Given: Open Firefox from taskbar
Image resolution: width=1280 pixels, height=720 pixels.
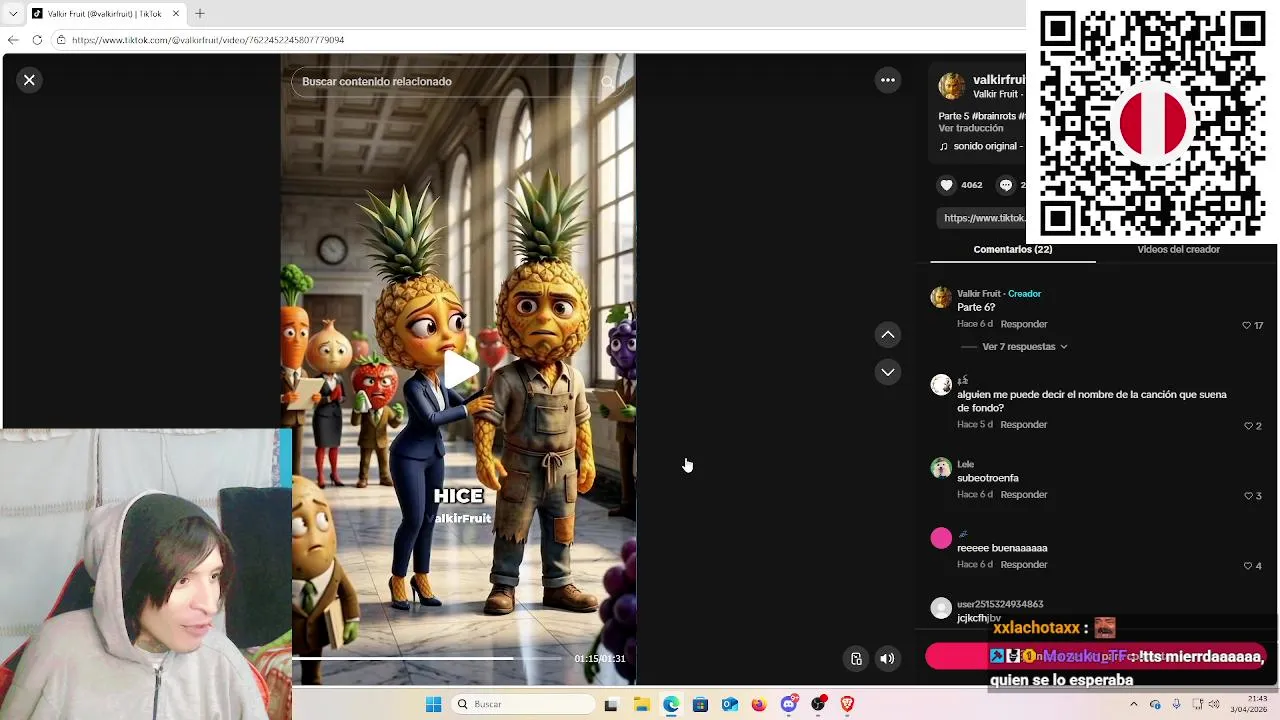Looking at the screenshot, I should tap(759, 705).
